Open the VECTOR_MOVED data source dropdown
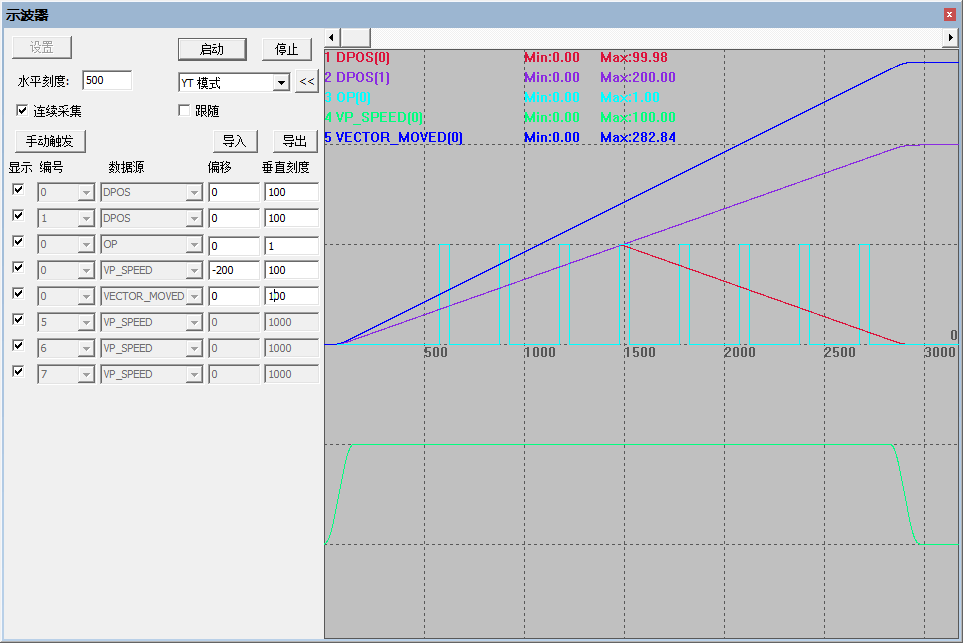This screenshot has height=643, width=963. point(194,297)
